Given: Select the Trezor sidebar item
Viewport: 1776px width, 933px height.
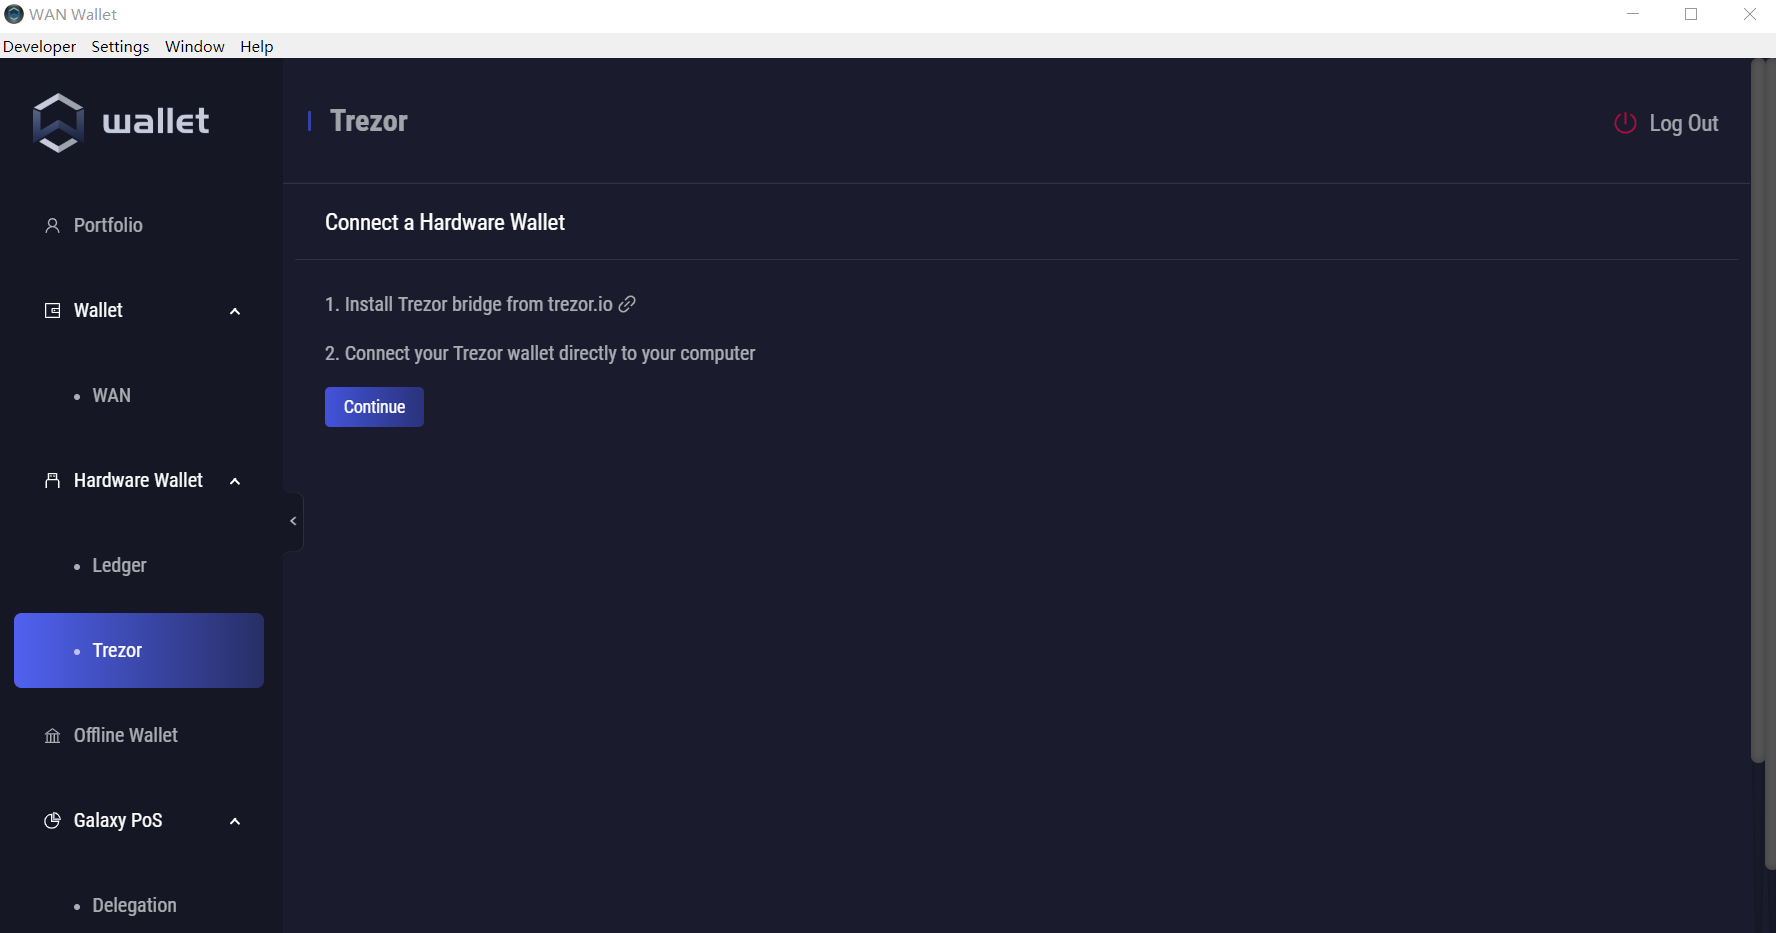Looking at the screenshot, I should (139, 651).
